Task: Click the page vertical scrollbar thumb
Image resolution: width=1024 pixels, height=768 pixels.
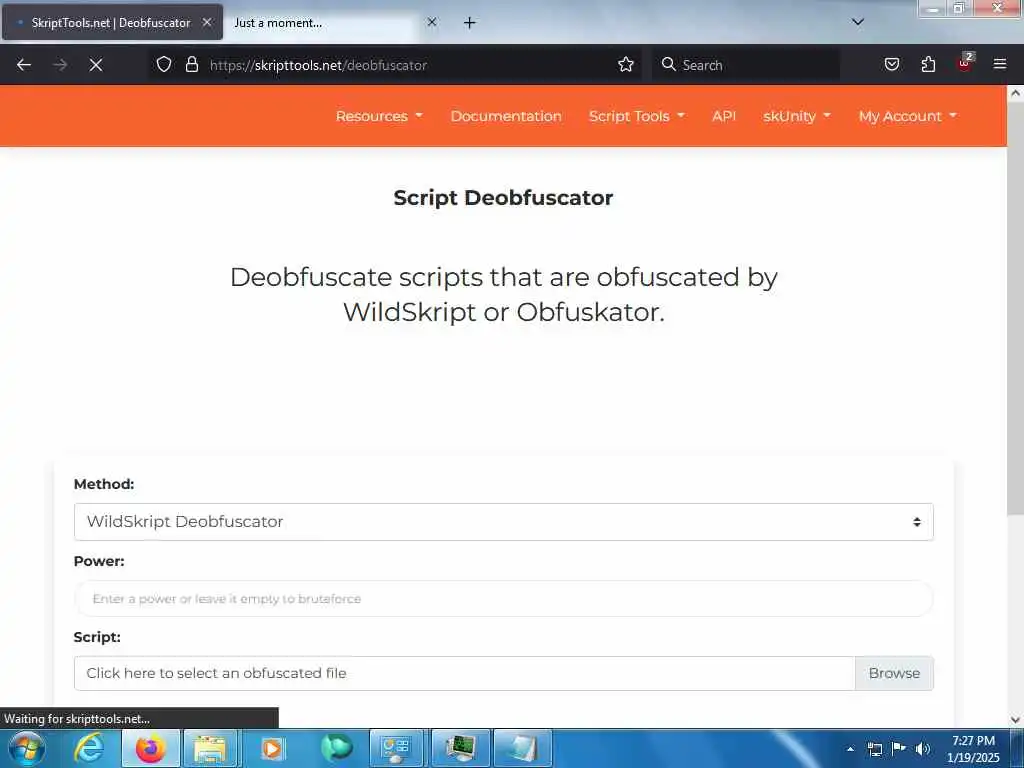Action: coord(1015,310)
